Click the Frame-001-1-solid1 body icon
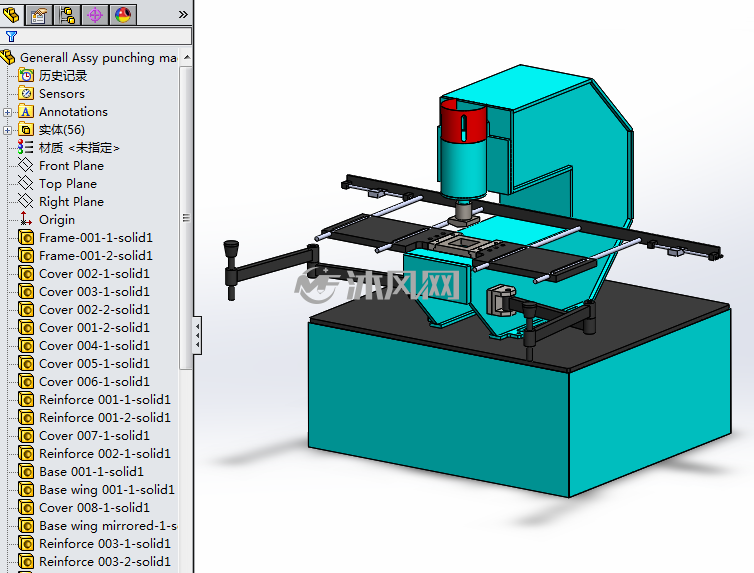 pyautogui.click(x=26, y=237)
